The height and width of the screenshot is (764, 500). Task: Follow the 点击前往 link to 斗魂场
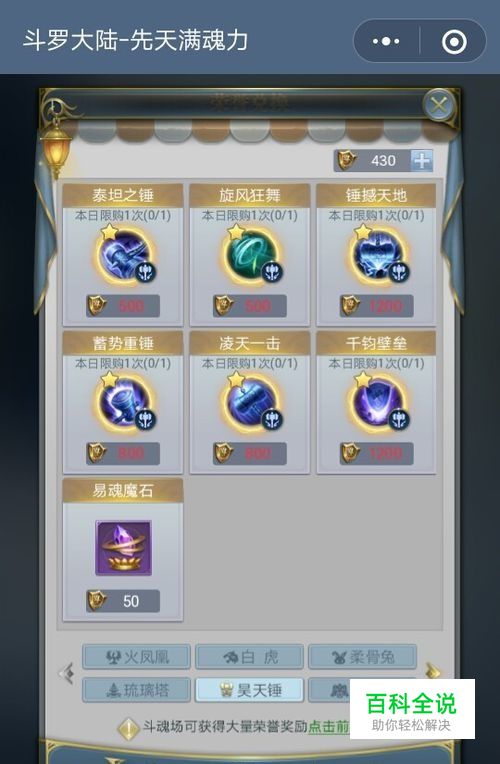click(329, 726)
